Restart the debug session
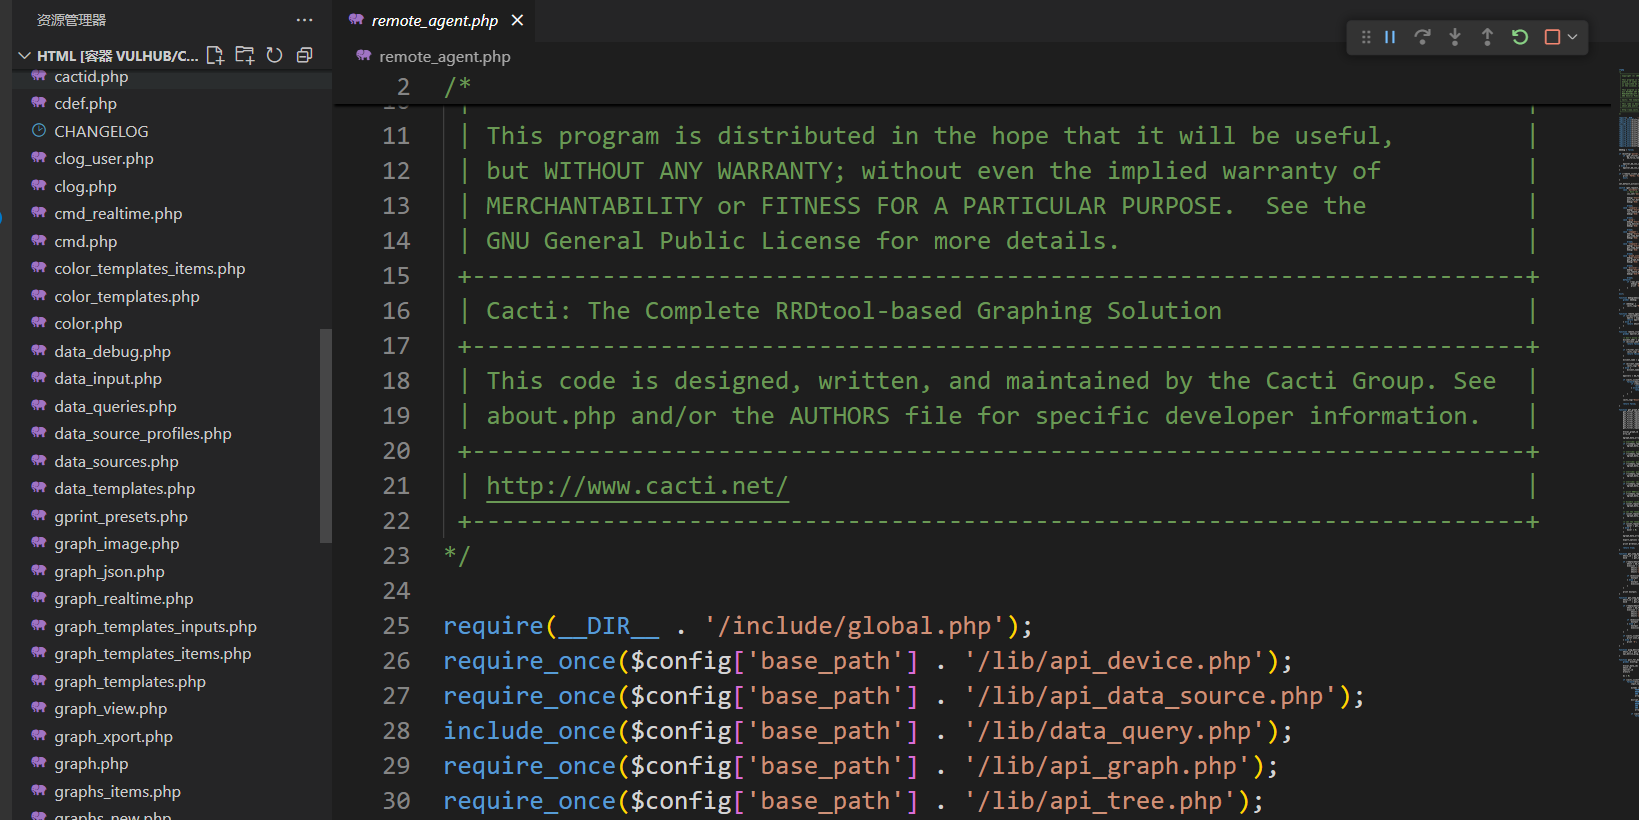The width and height of the screenshot is (1639, 820). pyautogui.click(x=1520, y=37)
